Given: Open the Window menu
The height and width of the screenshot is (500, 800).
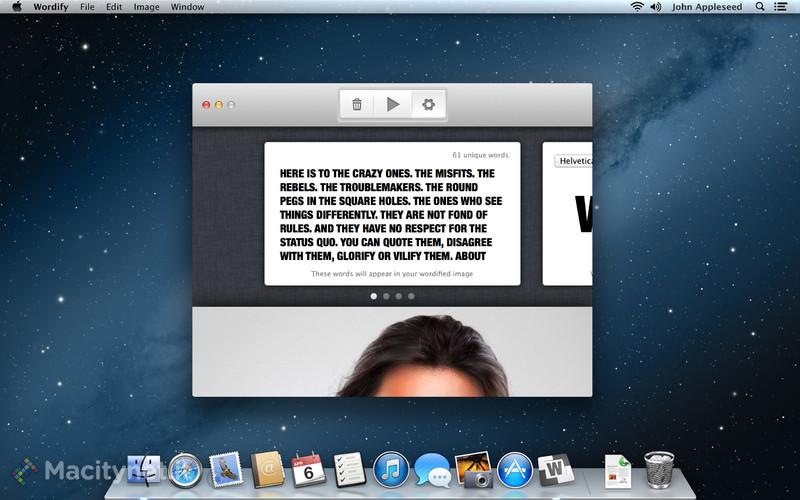Looking at the screenshot, I should tap(187, 7).
